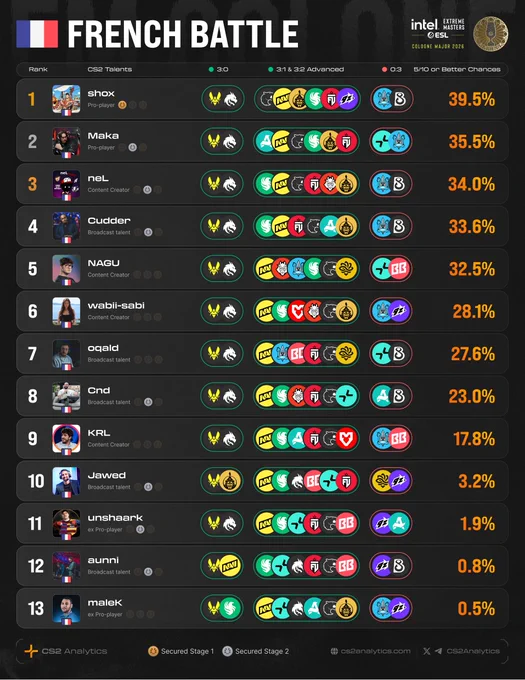Viewport: 525px width, 680px height.
Task: Click KRL's circular avatar
Action: click(x=66, y=438)
